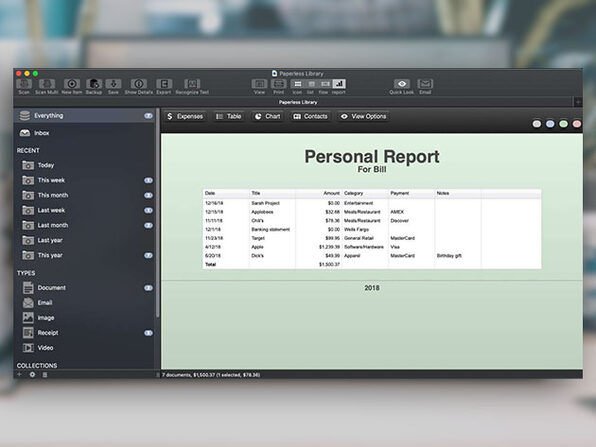The image size is (596, 447).
Task: Switch to the report view mode
Action: click(x=339, y=84)
